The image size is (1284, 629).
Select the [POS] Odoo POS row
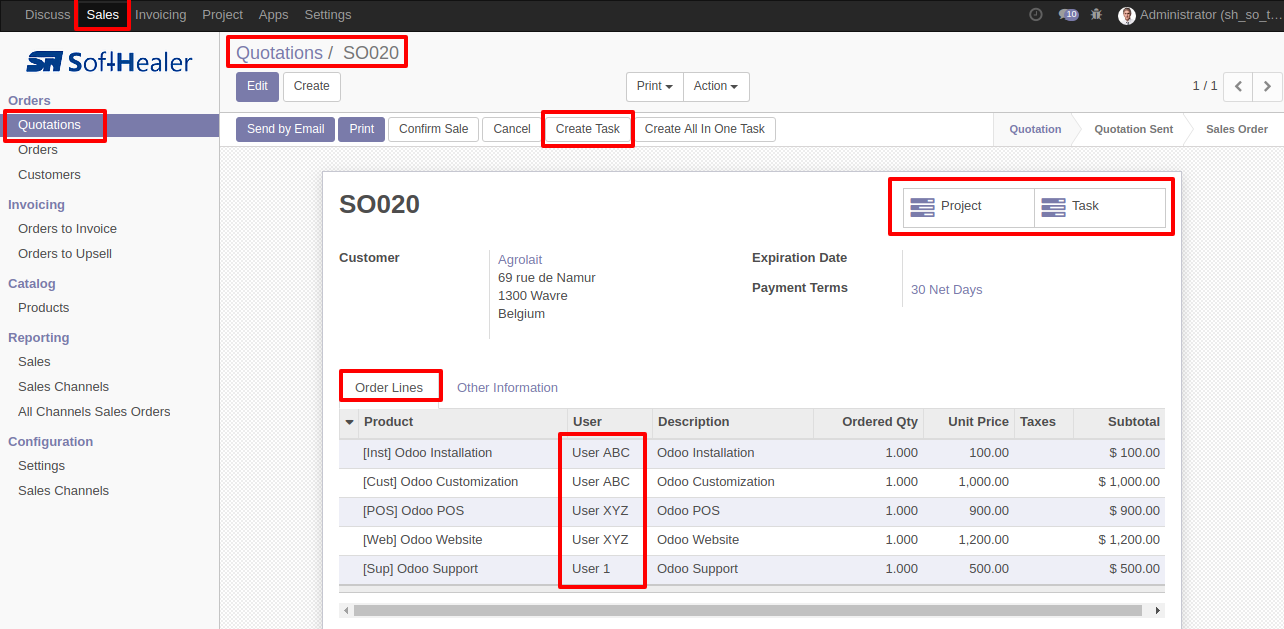[752, 511]
